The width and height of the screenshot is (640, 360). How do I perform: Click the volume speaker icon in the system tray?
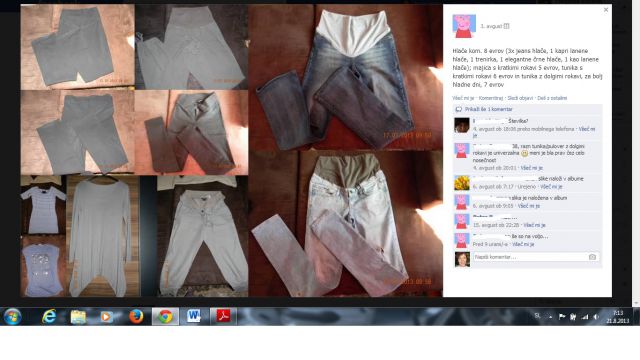tap(596, 317)
